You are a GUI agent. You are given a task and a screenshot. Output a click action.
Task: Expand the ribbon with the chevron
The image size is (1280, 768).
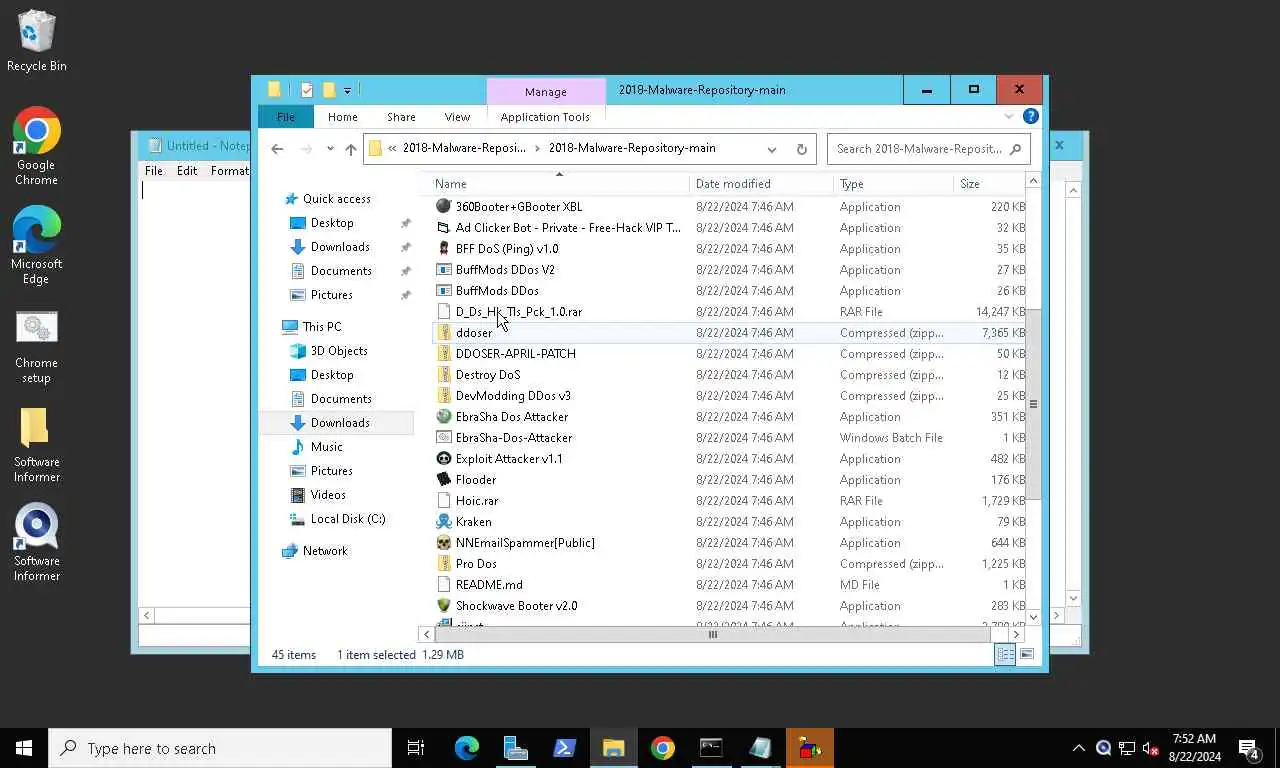point(1009,116)
